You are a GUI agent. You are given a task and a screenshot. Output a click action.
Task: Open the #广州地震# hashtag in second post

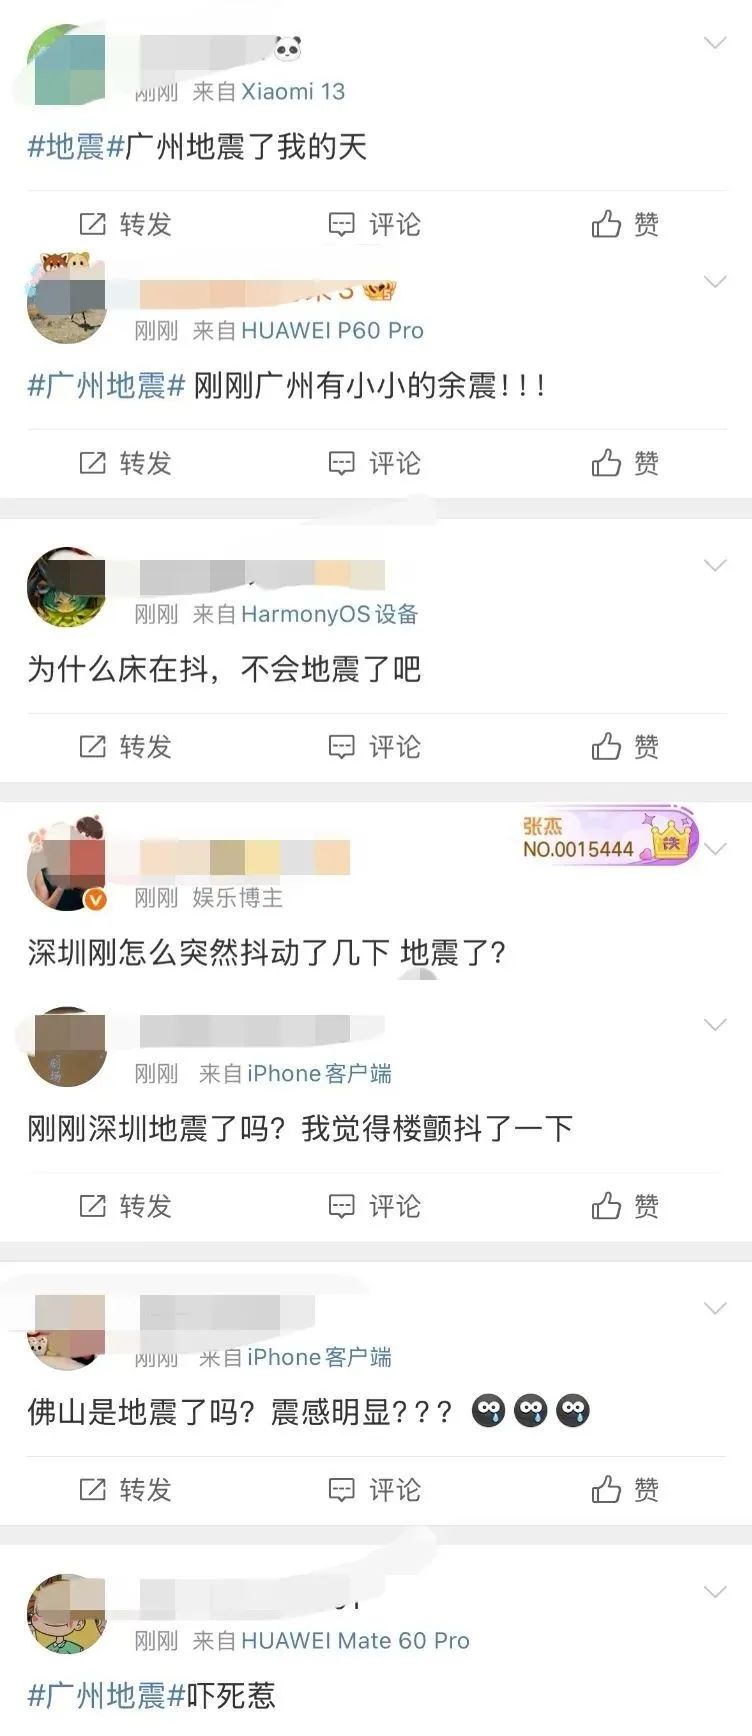pyautogui.click(x=106, y=386)
